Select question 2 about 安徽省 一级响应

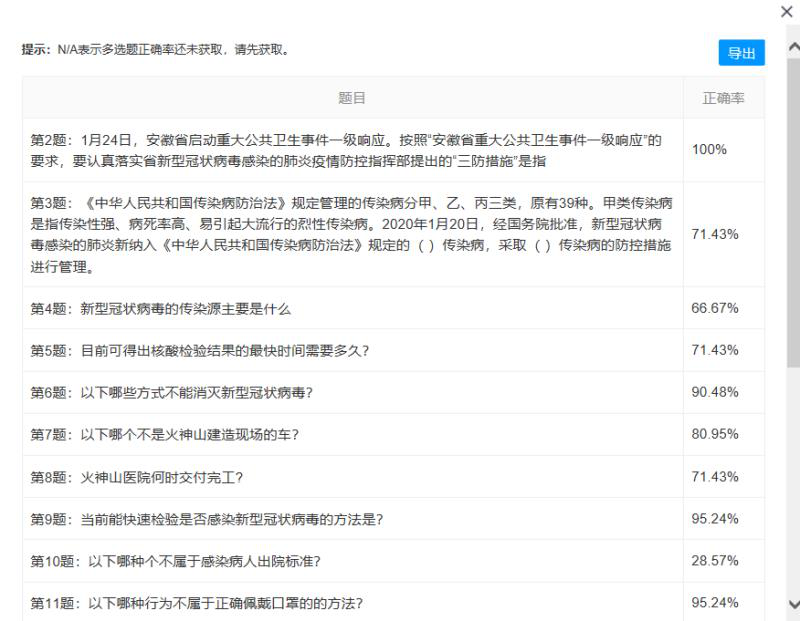tap(346, 150)
